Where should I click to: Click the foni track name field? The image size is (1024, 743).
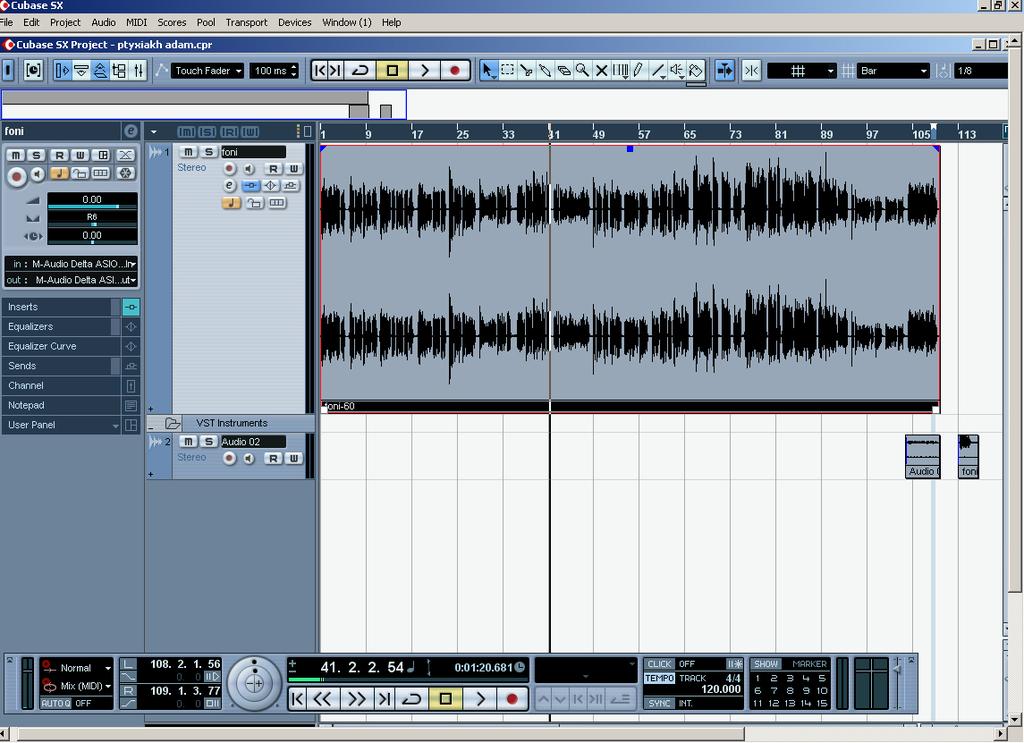point(253,151)
